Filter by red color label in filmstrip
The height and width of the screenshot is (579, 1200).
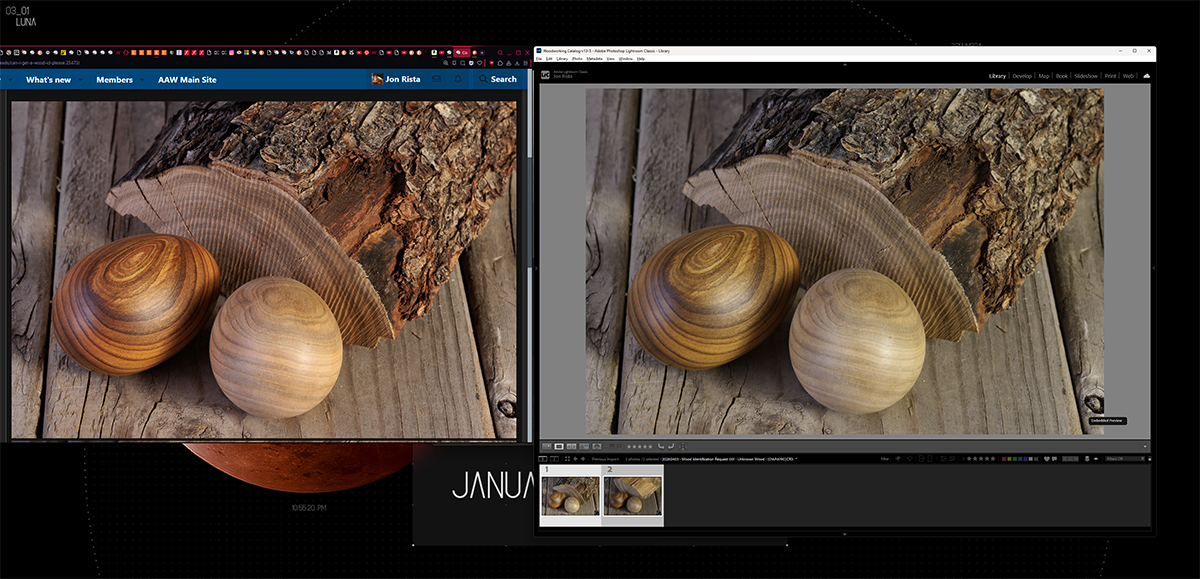pos(1004,459)
